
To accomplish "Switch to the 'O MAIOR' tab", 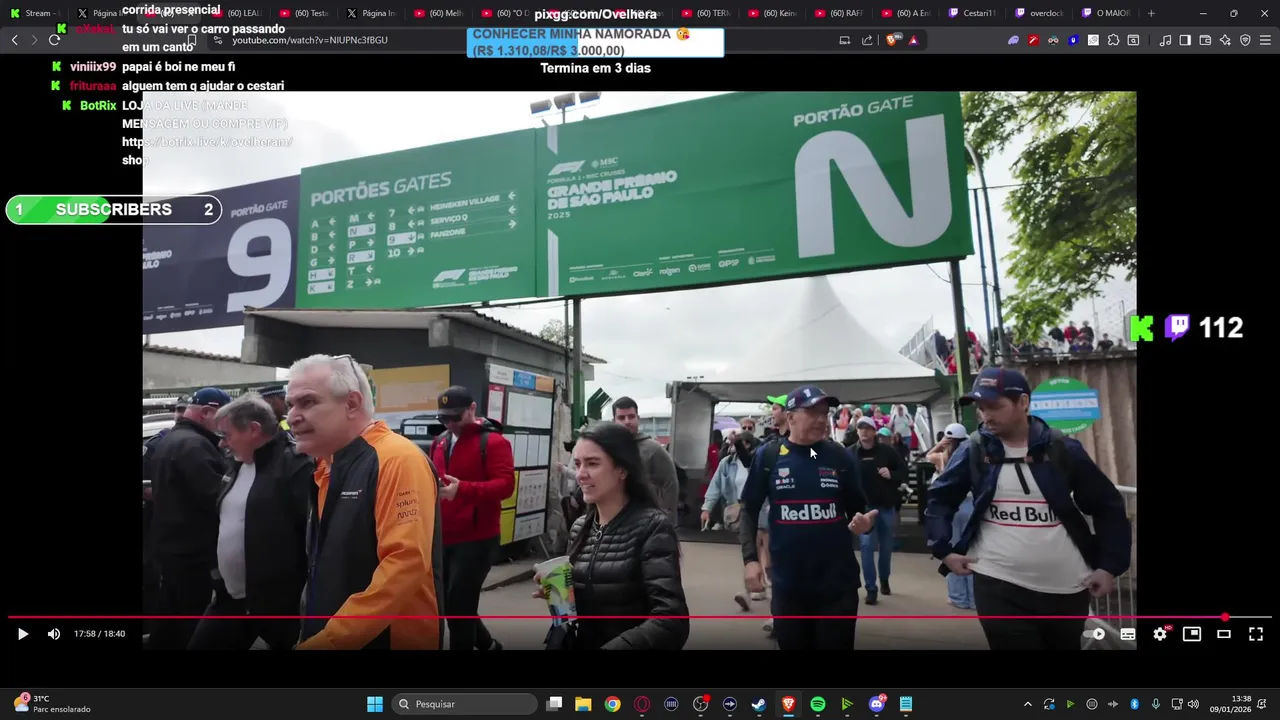I will [1106, 13].
